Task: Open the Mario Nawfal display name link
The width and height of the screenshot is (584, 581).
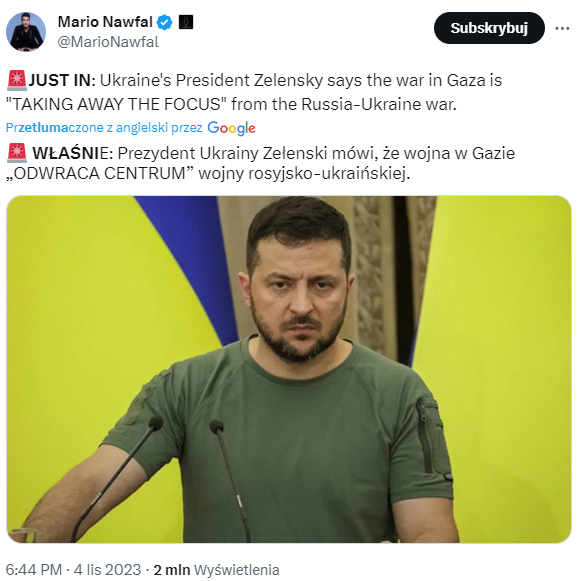Action: click(105, 22)
